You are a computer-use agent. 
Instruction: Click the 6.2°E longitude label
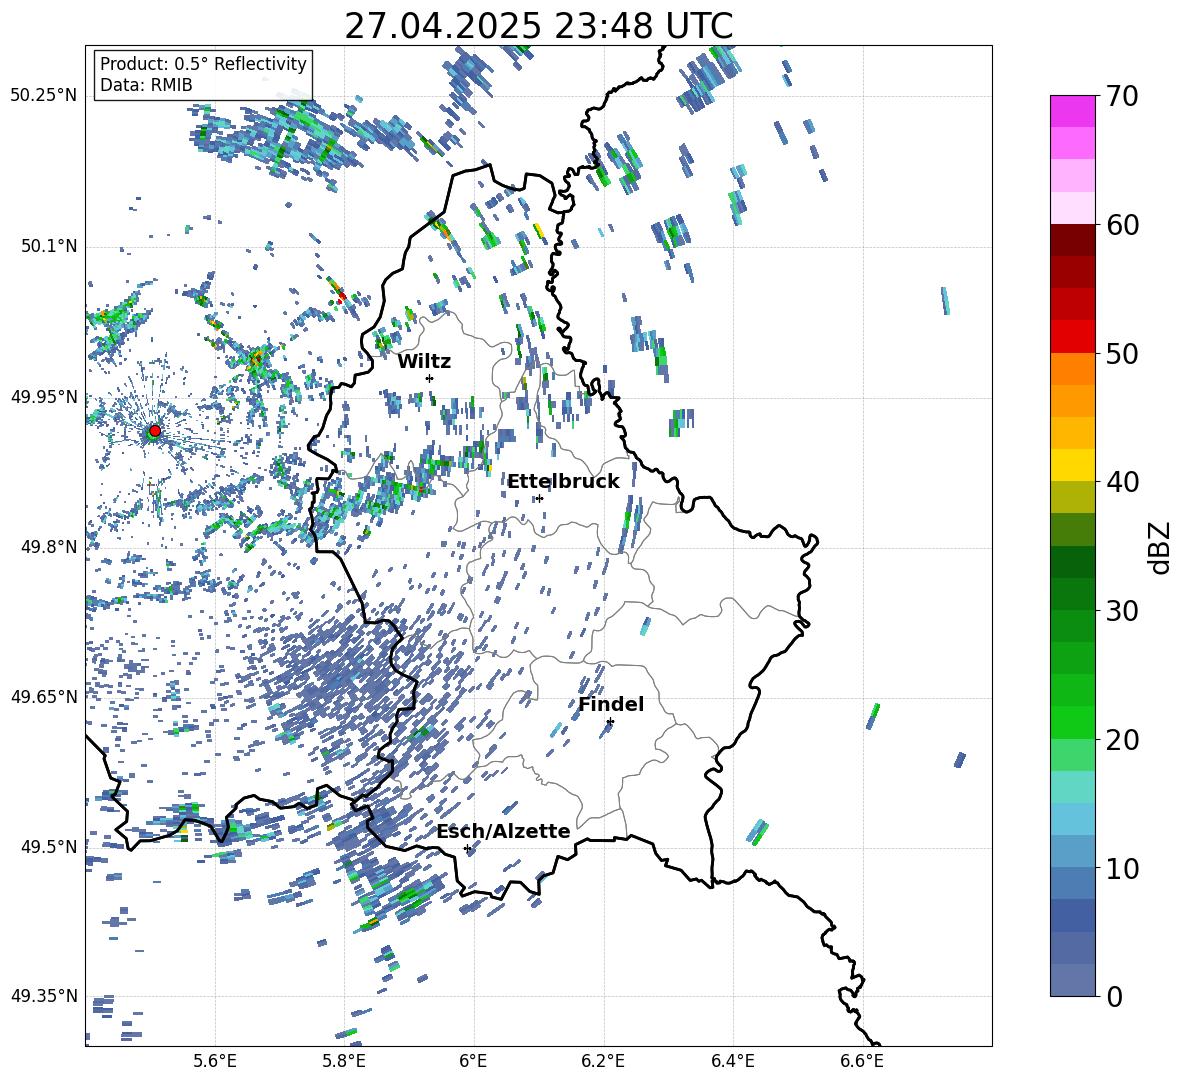[x=603, y=1061]
